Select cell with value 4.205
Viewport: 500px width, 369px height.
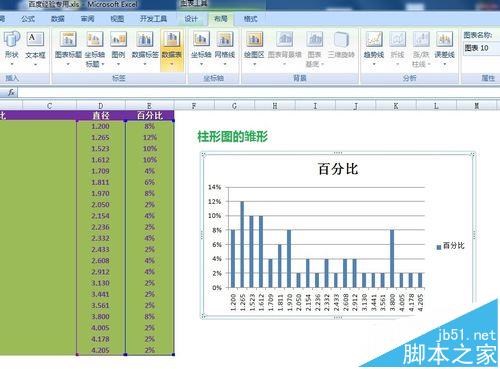tap(101, 350)
